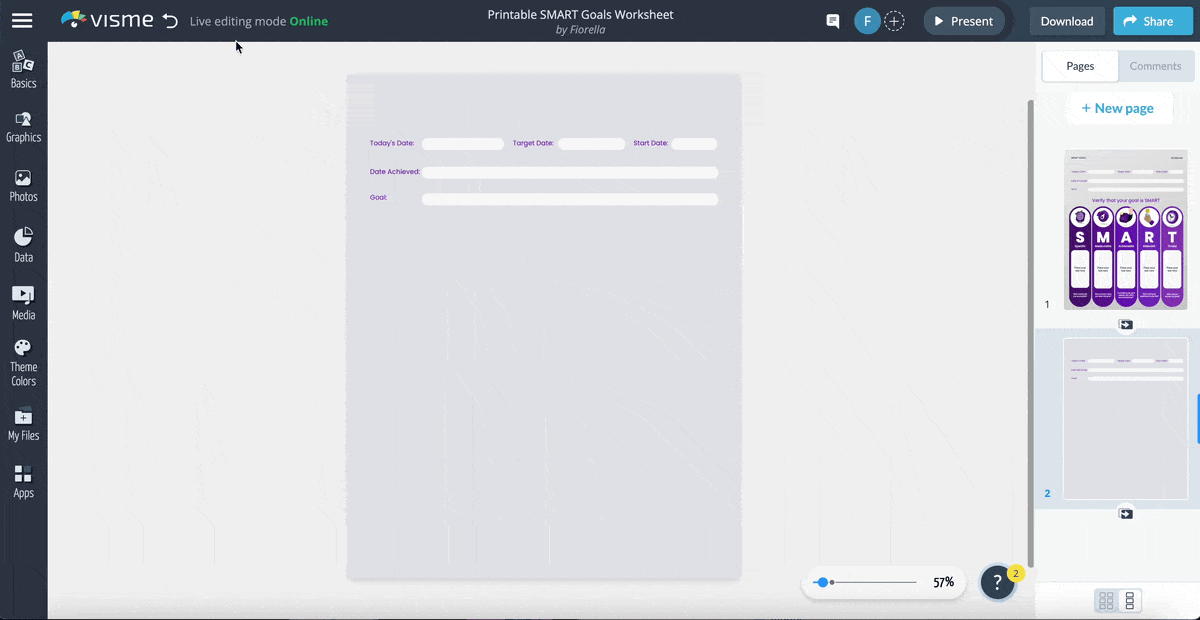Open the My Files panel
Screen dimensions: 1200x620
tap(23, 424)
